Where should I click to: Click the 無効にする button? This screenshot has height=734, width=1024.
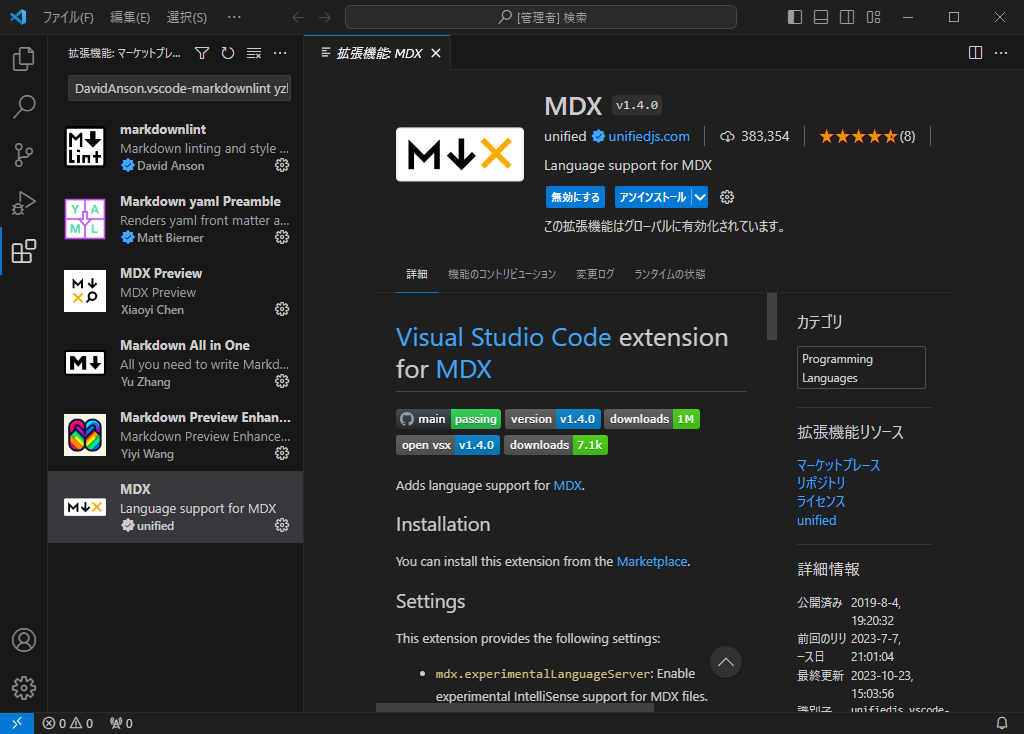coord(575,197)
